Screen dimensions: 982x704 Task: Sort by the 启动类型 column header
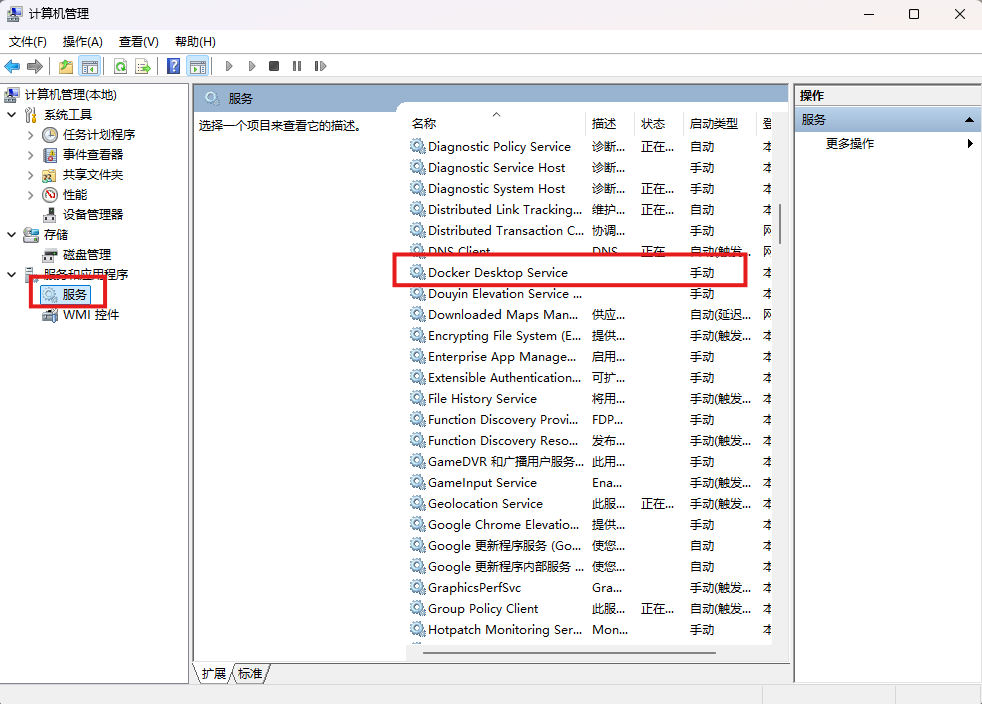coord(720,123)
